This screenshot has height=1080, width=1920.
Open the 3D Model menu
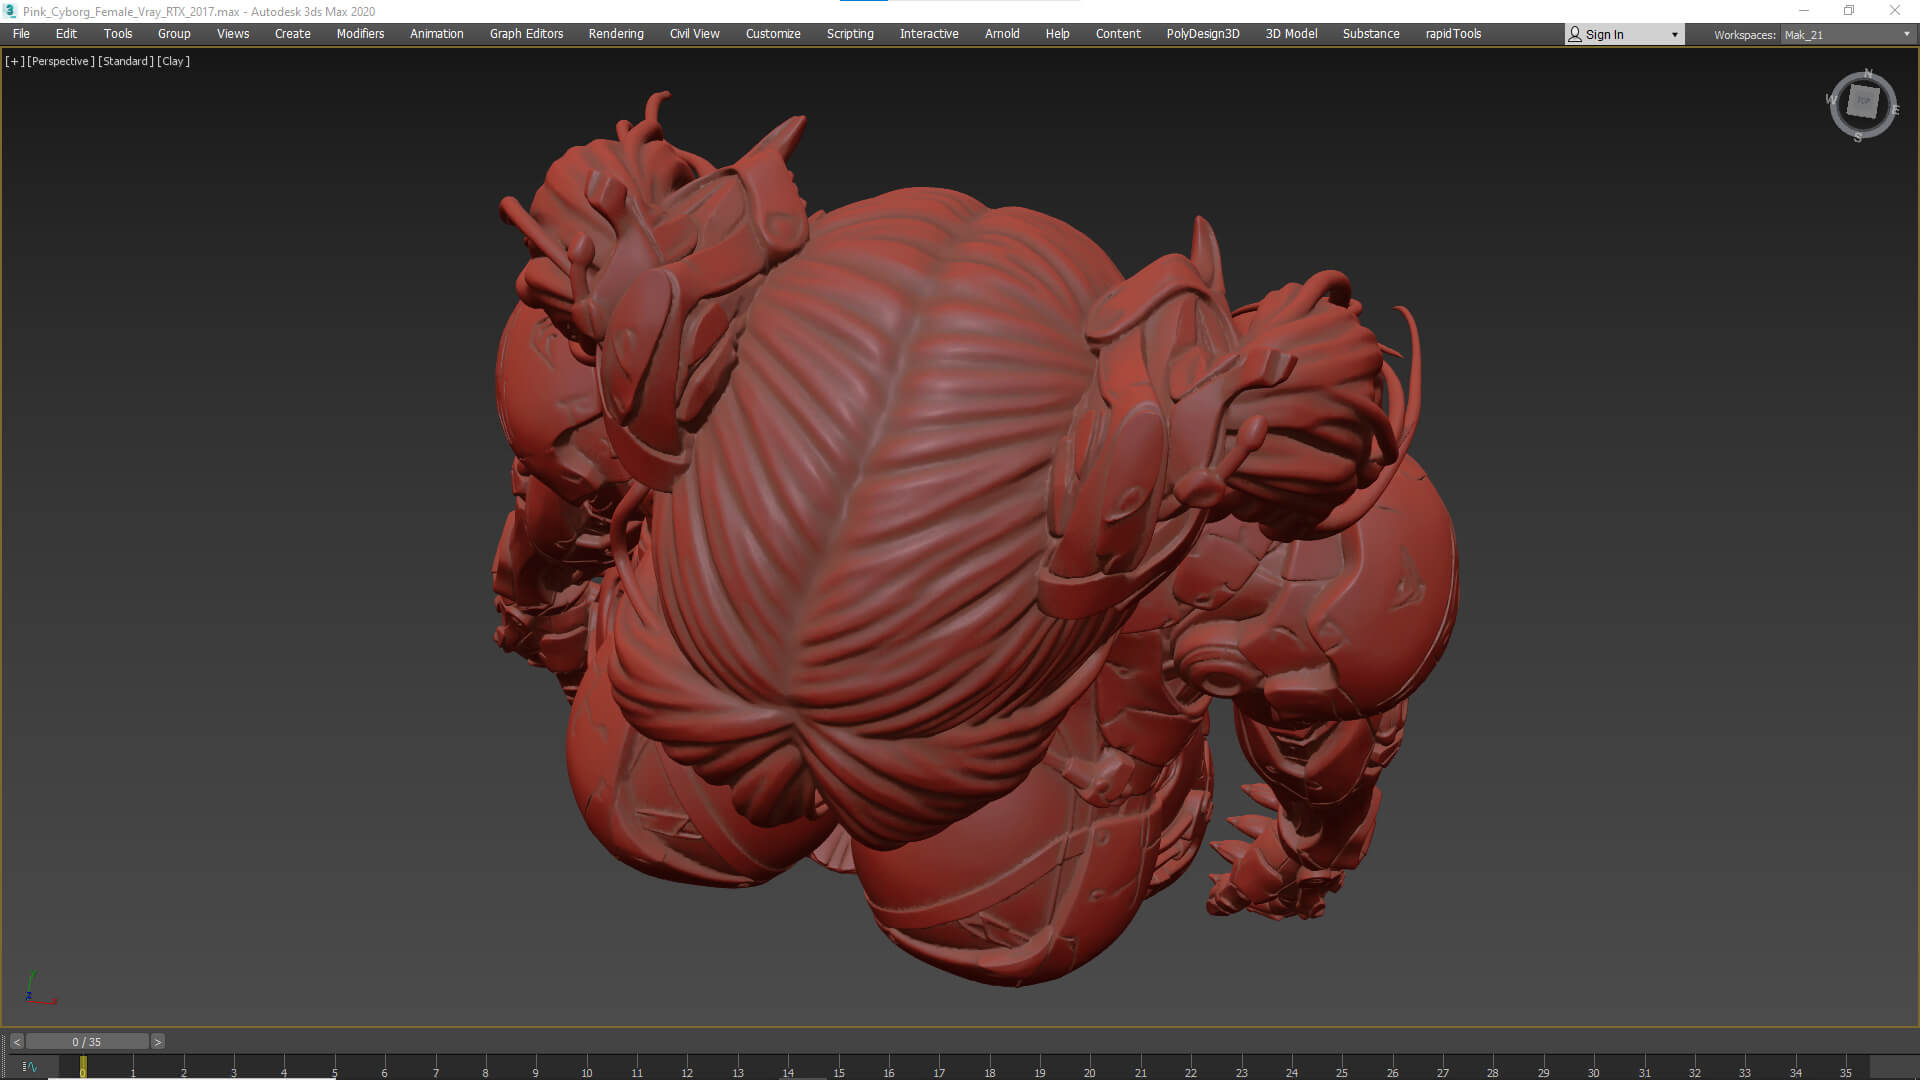[1291, 34]
